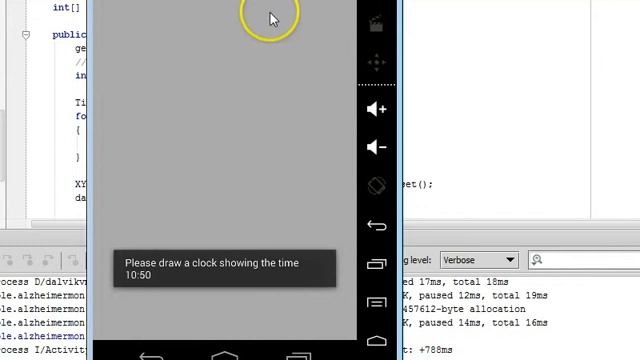Rotate the emulator screen using the rotate icon
This screenshot has height=360, width=640.
tap(376, 186)
